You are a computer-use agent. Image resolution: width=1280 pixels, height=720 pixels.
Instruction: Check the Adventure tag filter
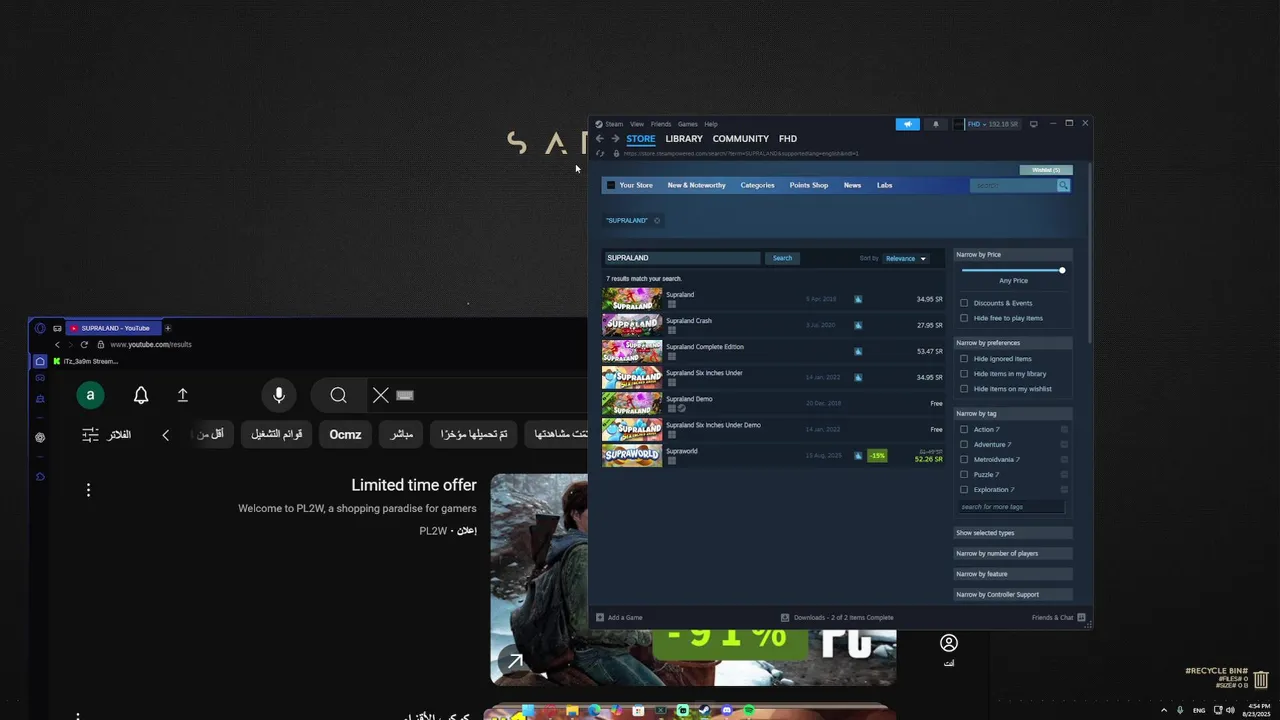coord(964,445)
